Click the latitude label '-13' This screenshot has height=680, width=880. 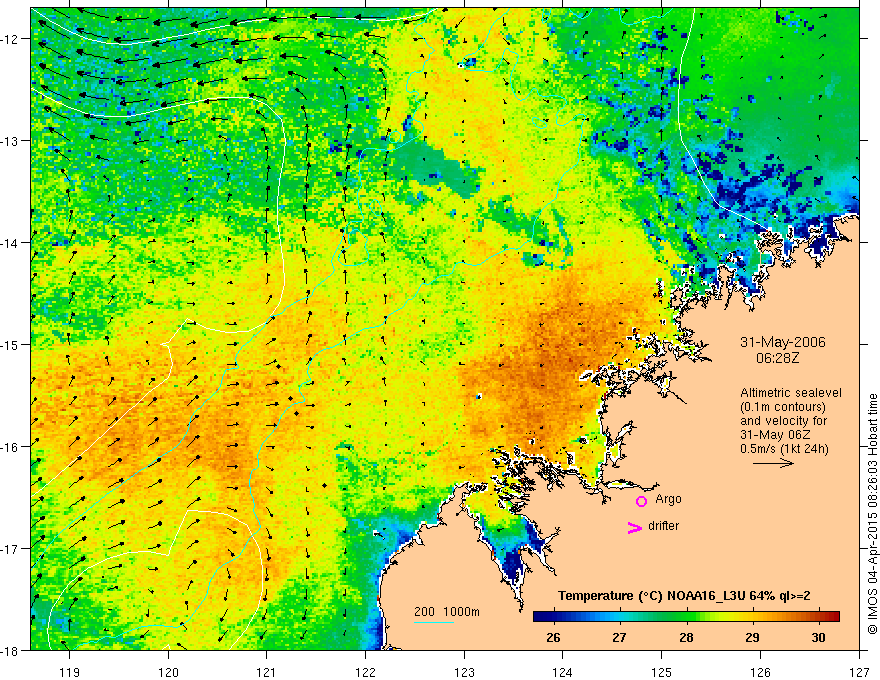[11, 141]
